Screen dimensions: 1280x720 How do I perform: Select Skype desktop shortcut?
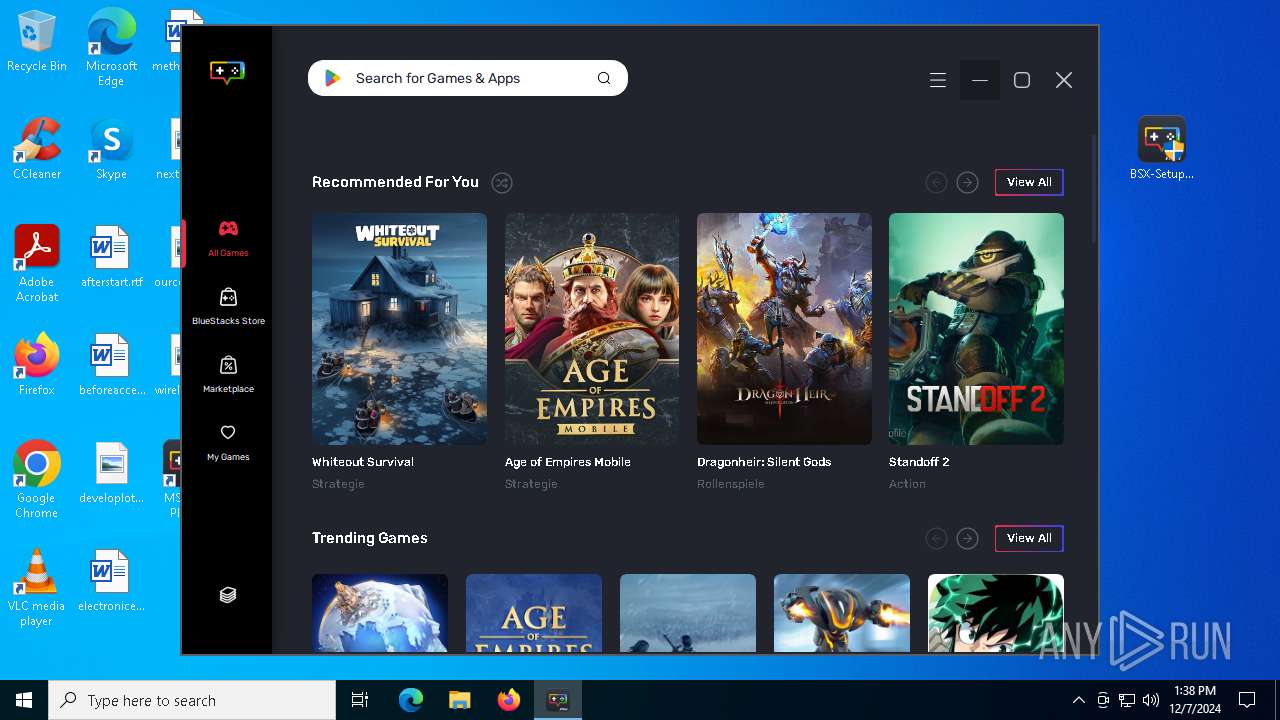pos(111,149)
